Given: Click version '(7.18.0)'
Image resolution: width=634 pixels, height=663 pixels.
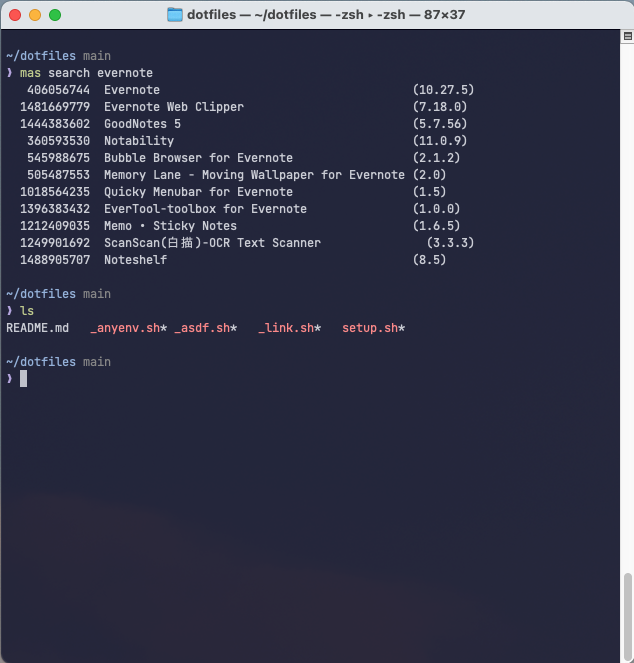Looking at the screenshot, I should 440,107.
